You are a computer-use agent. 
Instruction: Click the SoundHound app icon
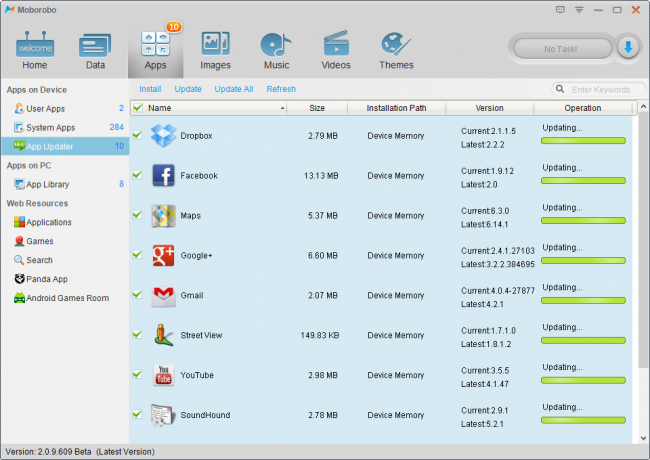click(161, 415)
